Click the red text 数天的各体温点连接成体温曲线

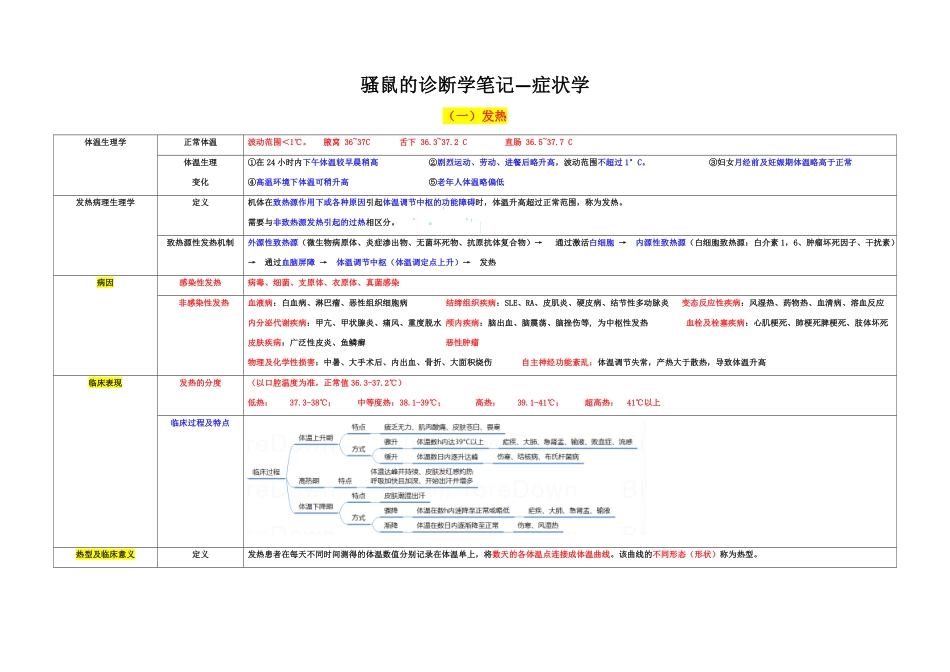point(551,554)
